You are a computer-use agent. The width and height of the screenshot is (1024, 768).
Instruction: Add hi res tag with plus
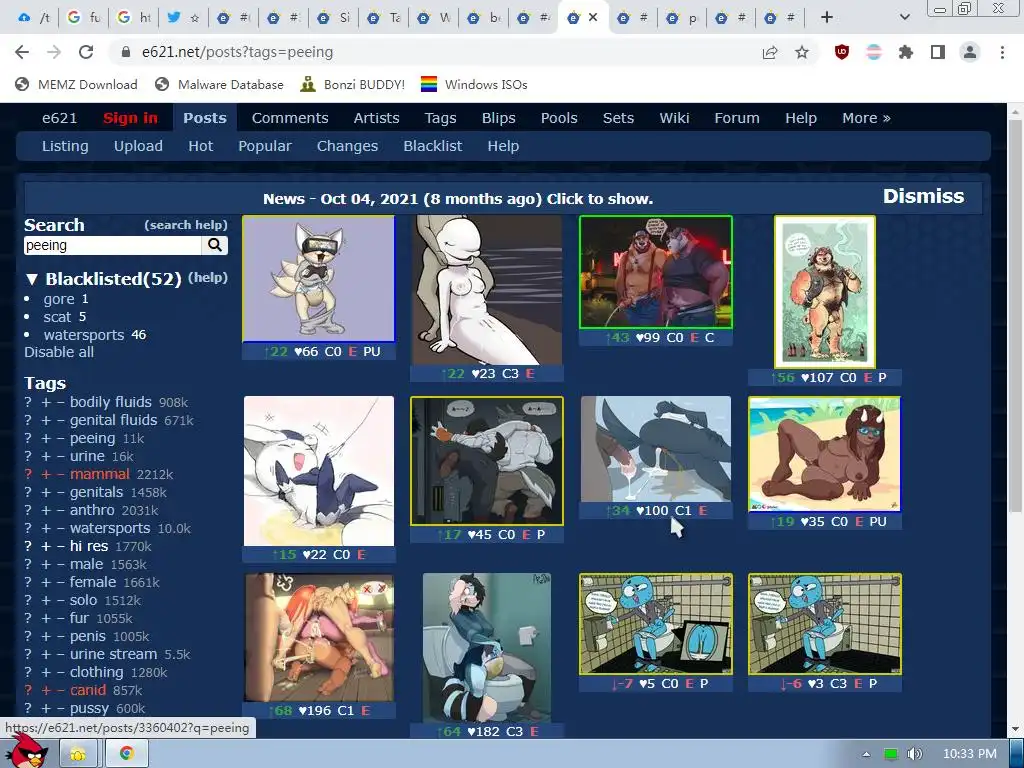46,547
